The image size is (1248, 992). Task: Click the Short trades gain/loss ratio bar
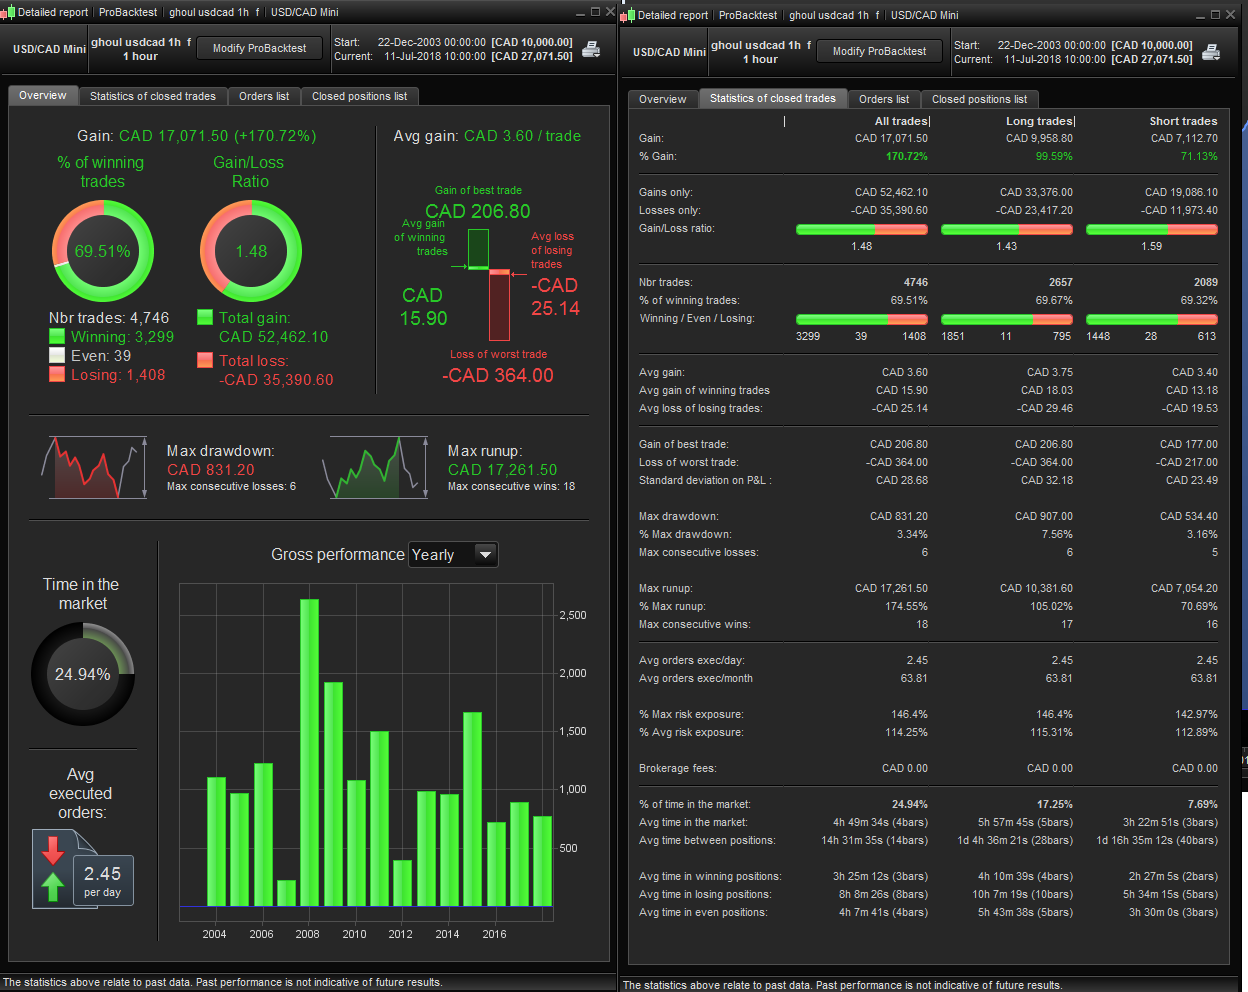(1152, 229)
